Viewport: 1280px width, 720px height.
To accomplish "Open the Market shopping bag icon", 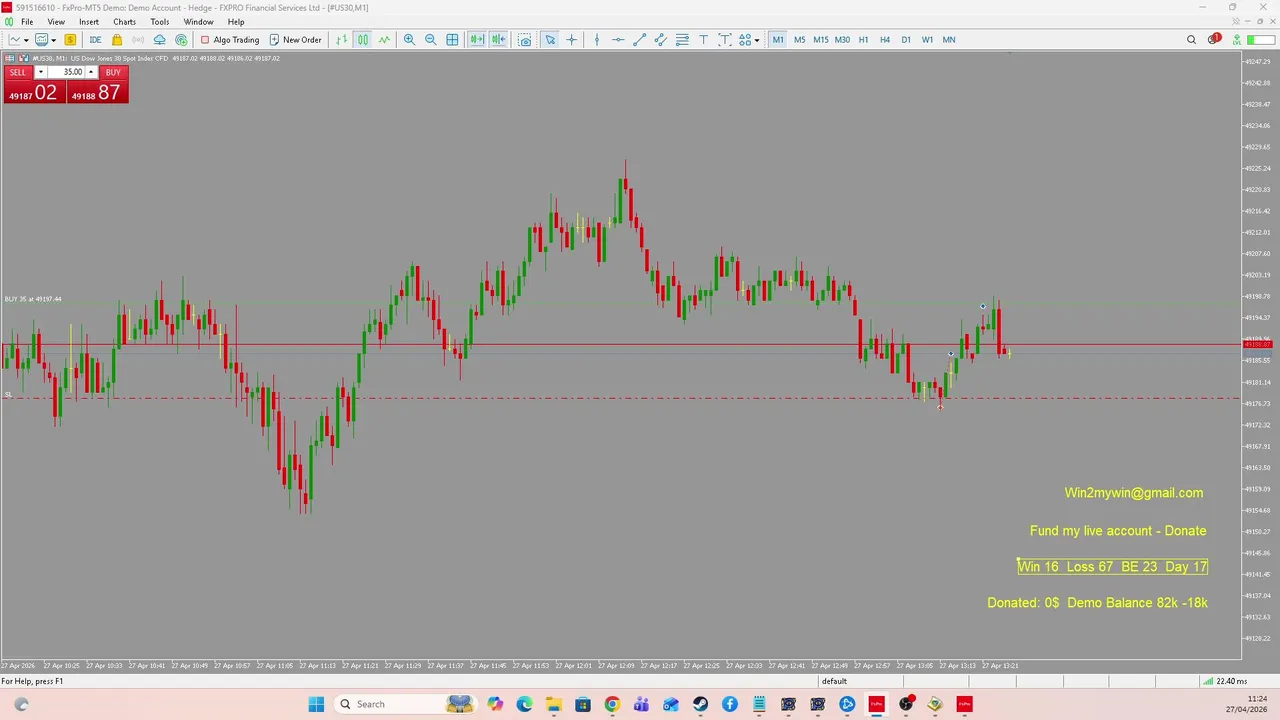I will pyautogui.click(x=117, y=40).
